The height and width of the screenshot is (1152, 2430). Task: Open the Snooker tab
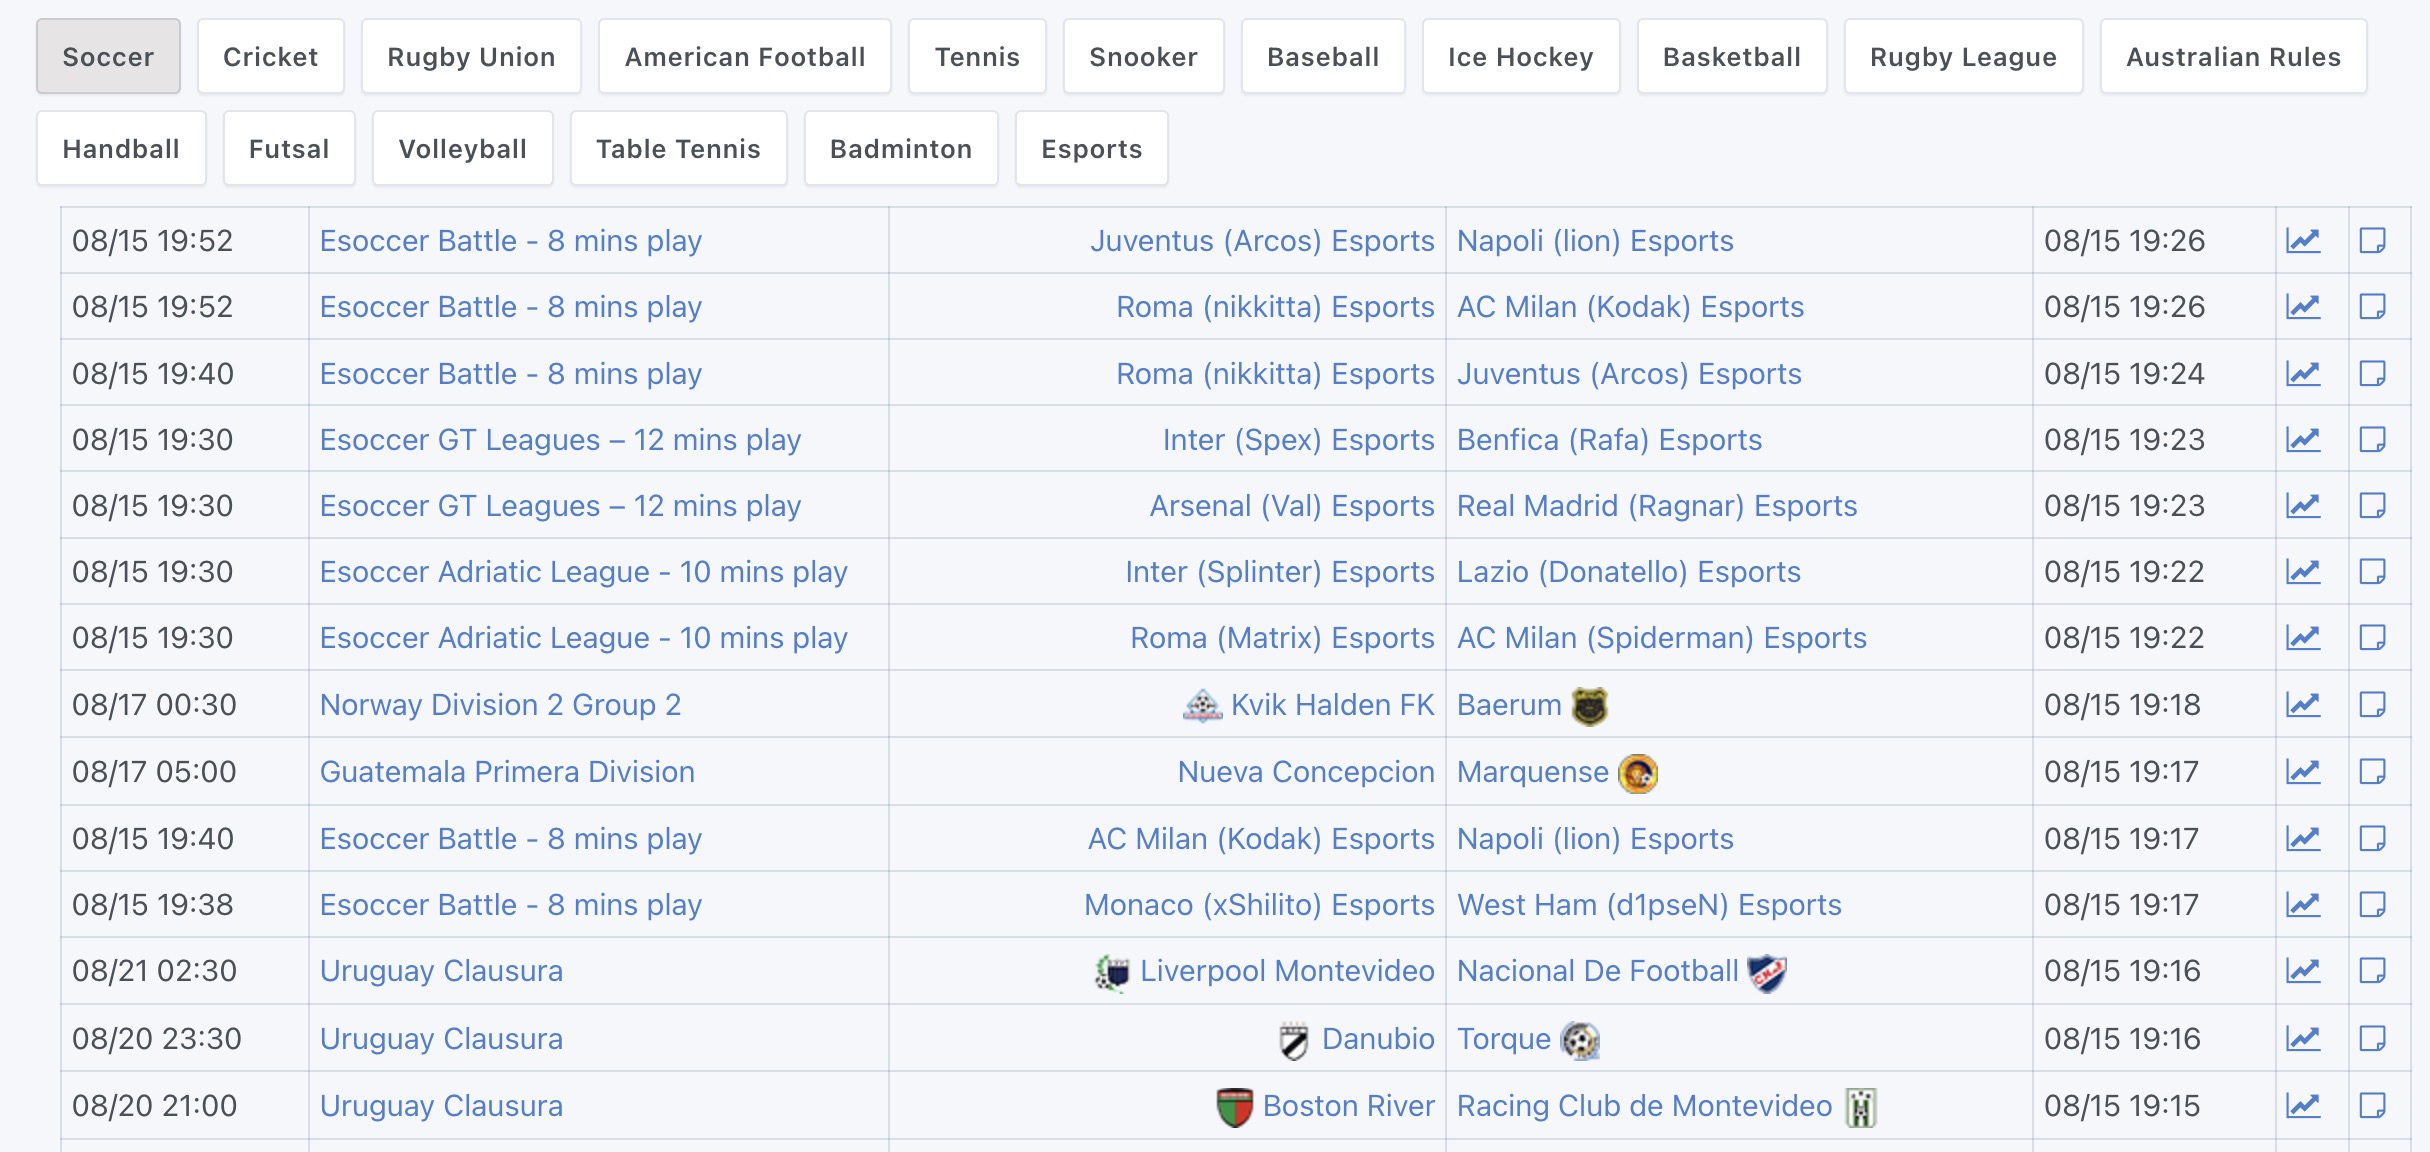[x=1143, y=56]
